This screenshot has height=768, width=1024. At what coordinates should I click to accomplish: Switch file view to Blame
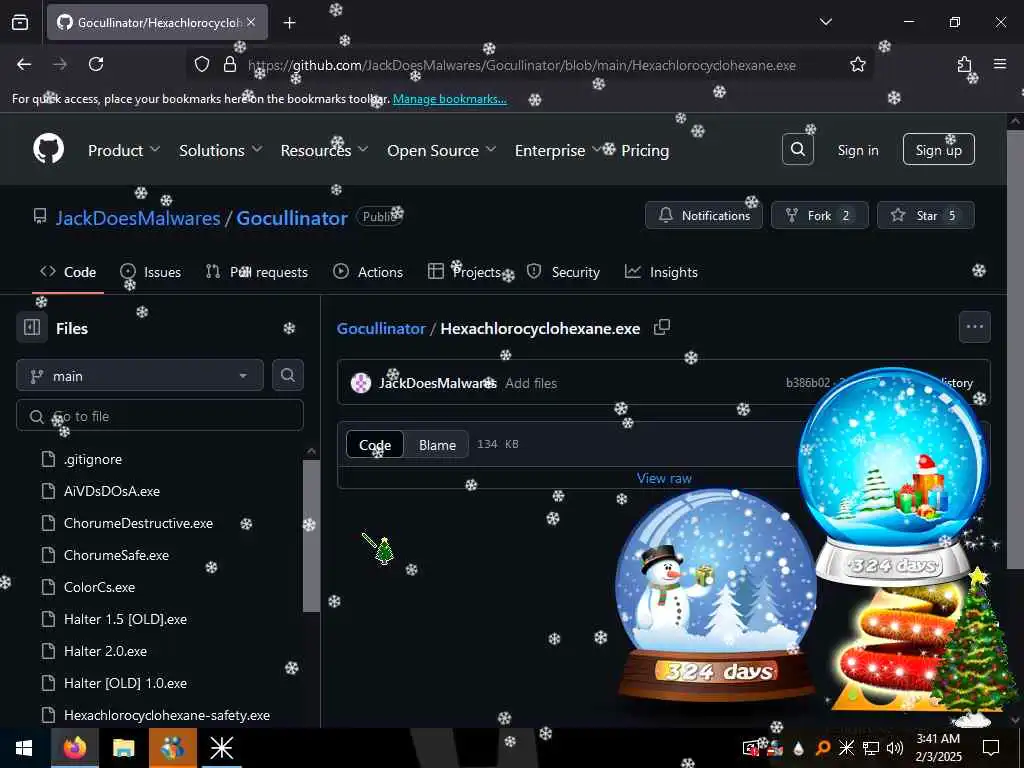437,445
